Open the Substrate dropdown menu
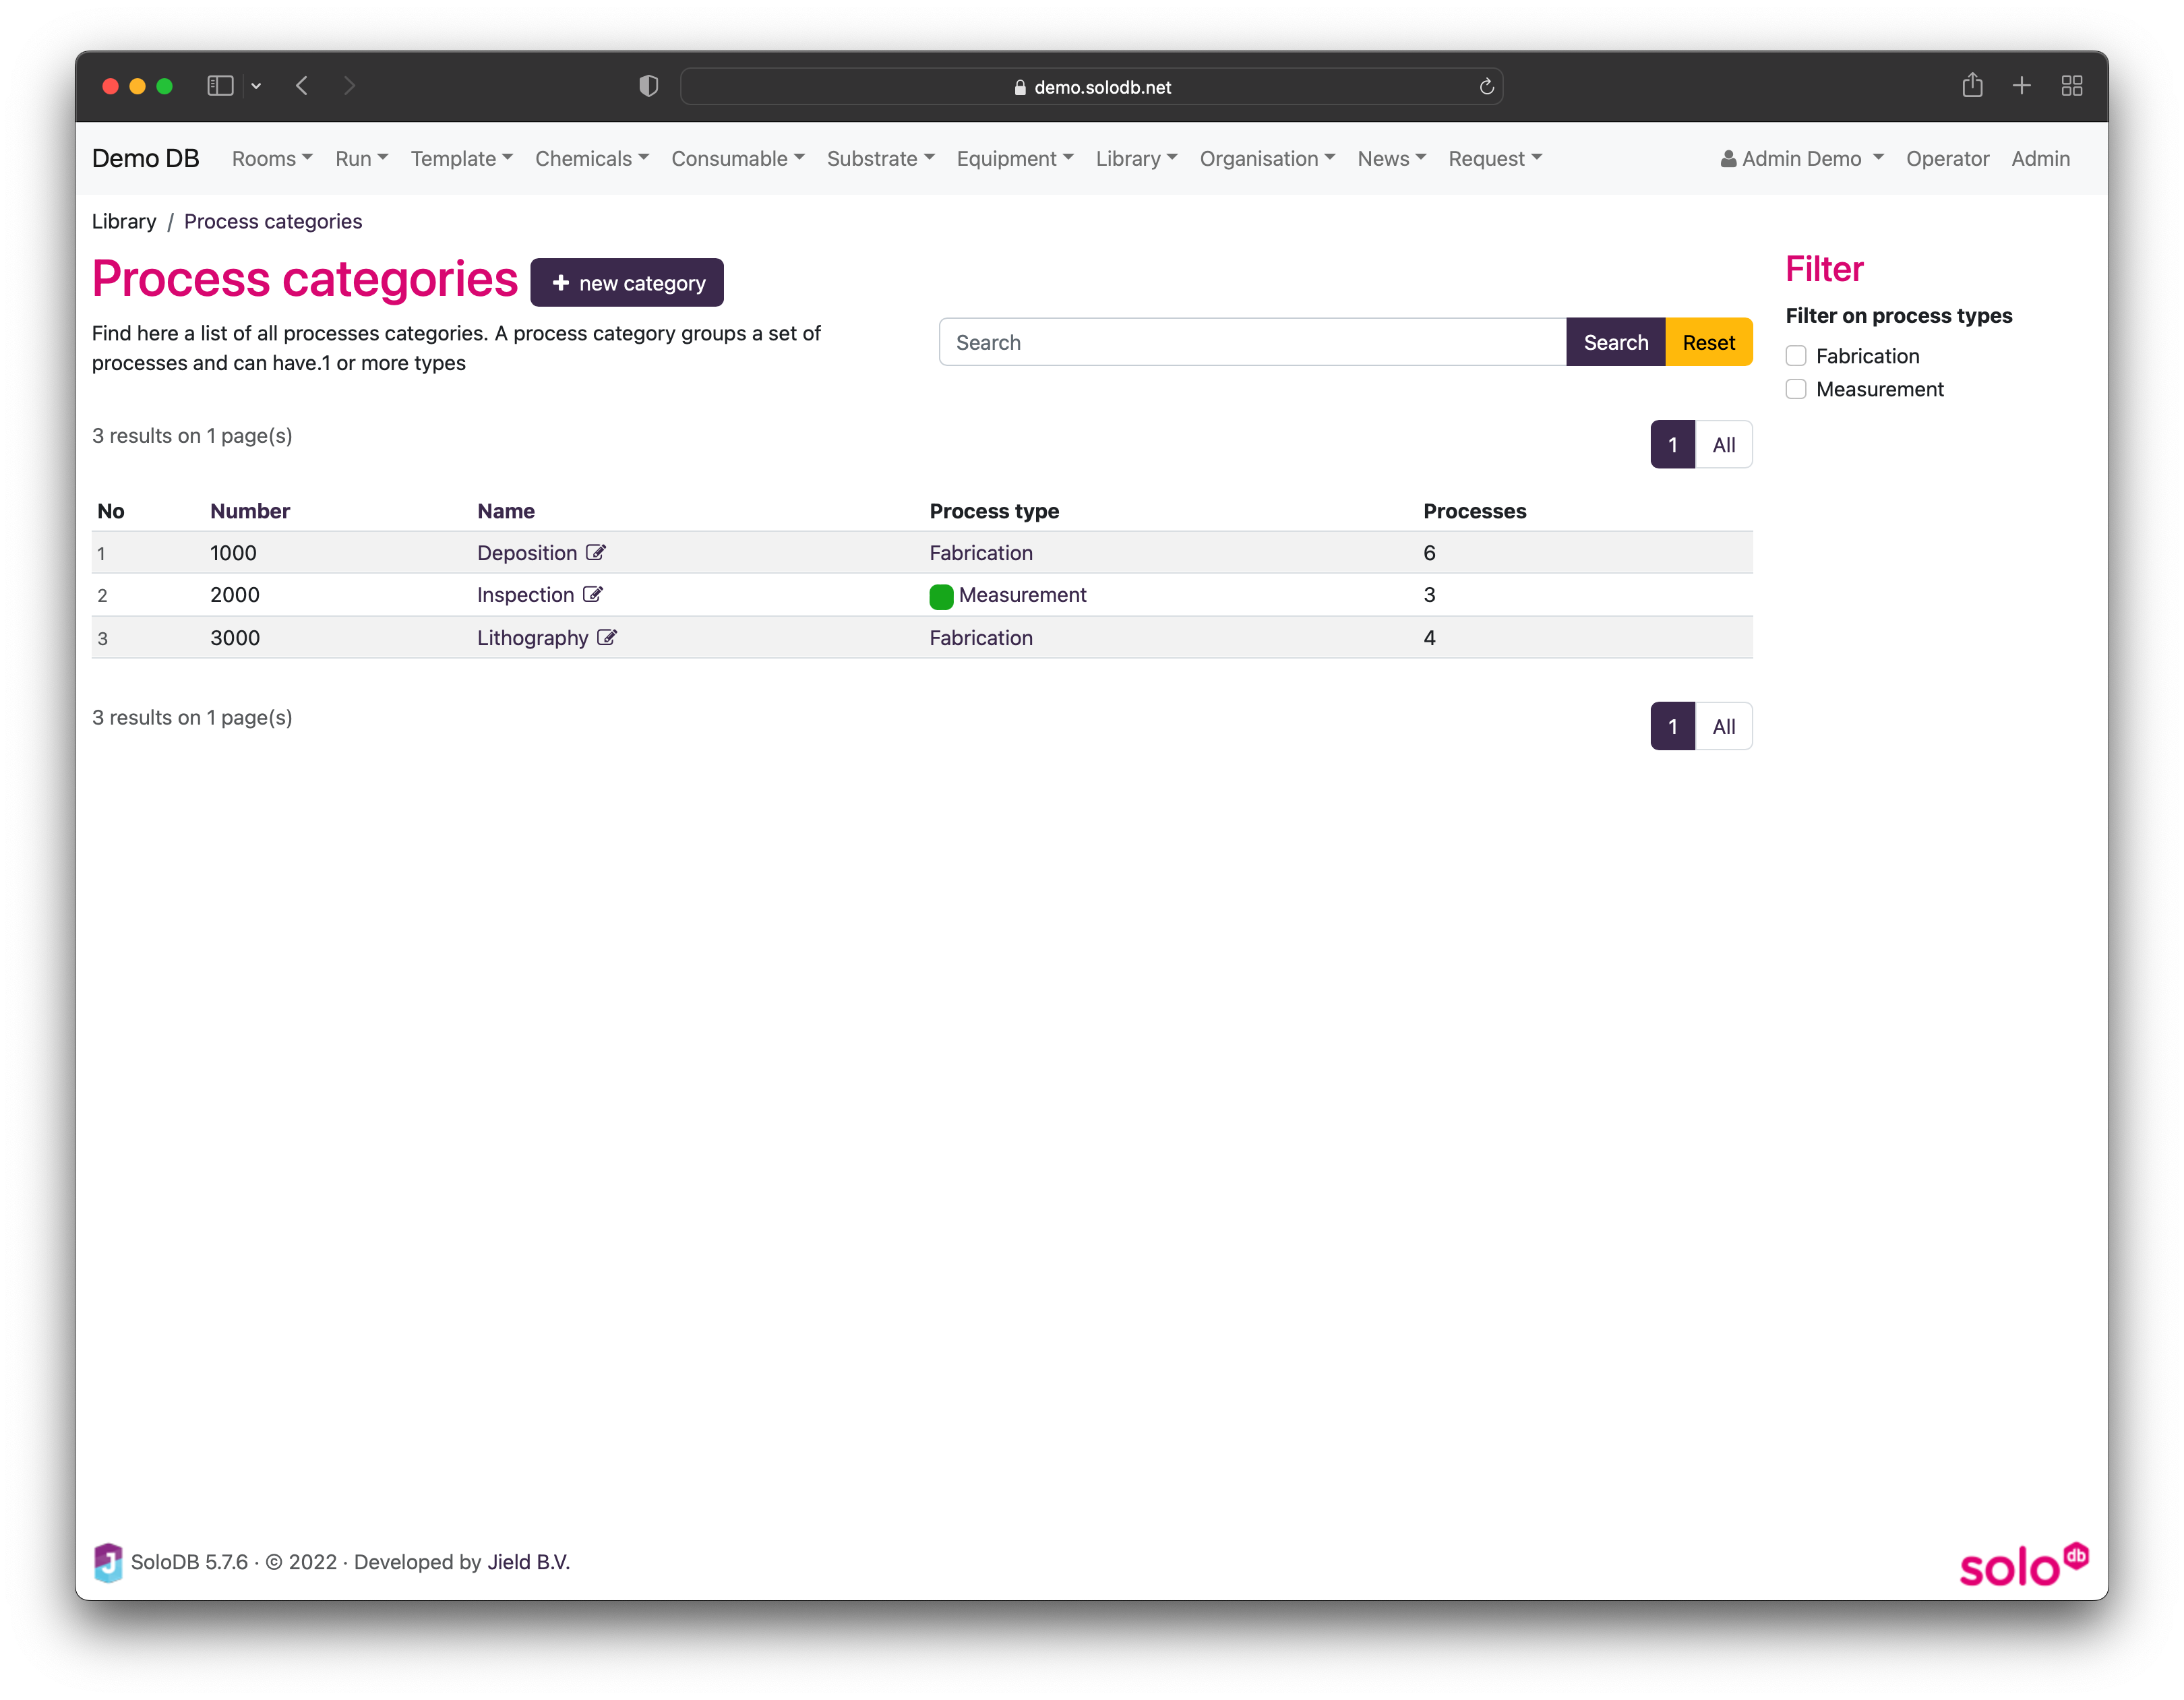Screen dimensions: 2184x1700 881,158
